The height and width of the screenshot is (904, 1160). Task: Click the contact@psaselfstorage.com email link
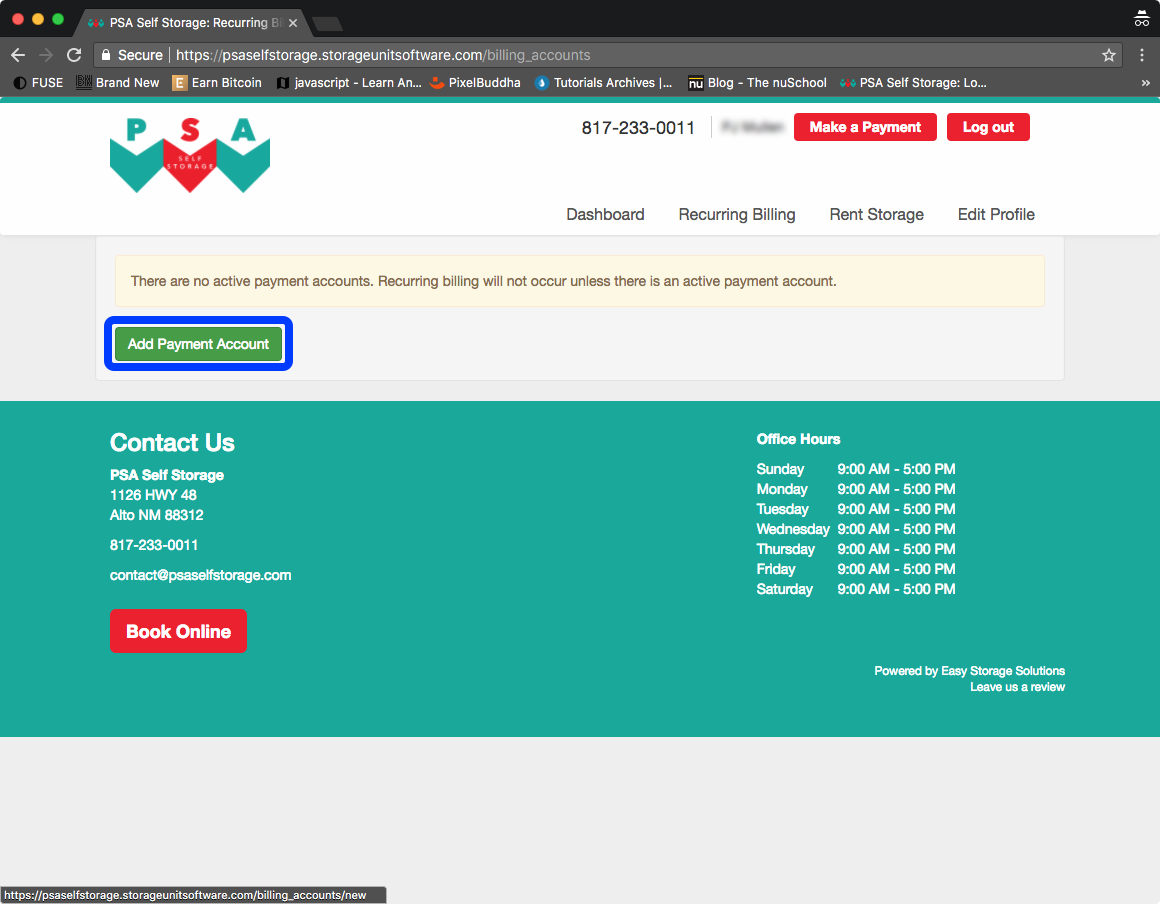click(x=200, y=575)
